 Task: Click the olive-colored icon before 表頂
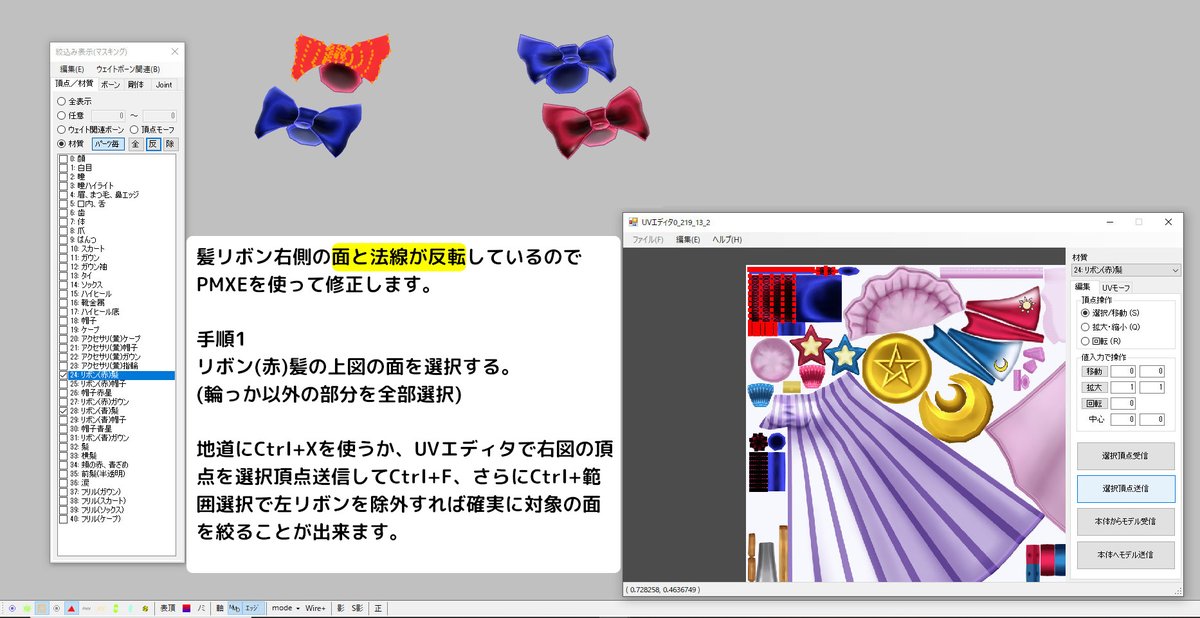(x=145, y=608)
